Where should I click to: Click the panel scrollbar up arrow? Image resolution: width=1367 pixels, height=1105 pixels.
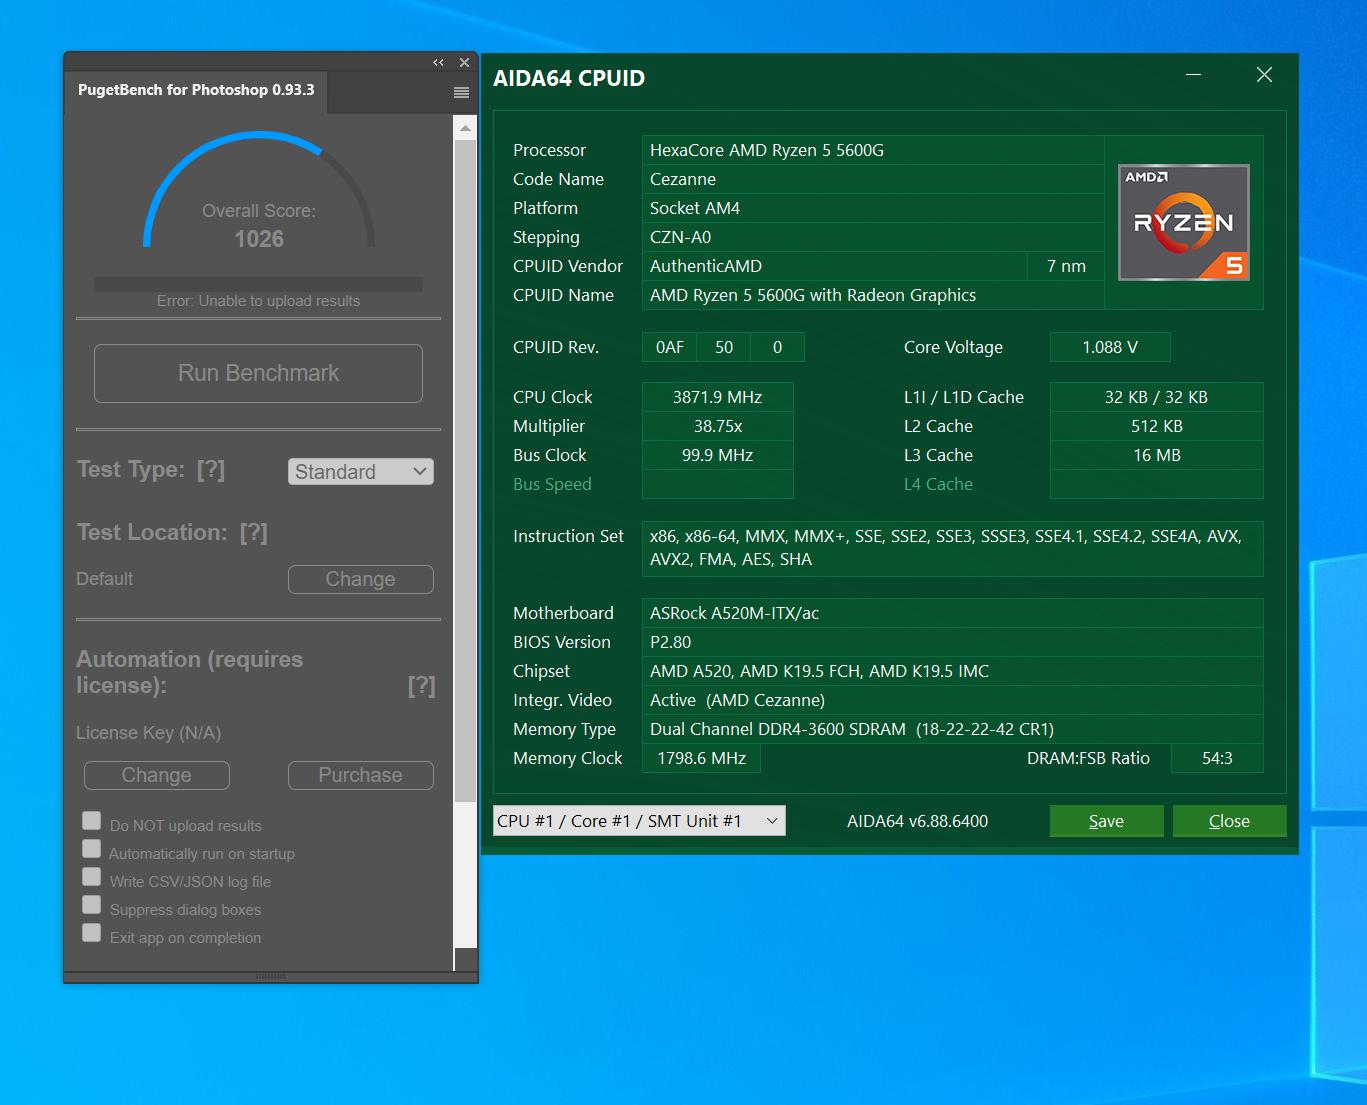tap(465, 128)
